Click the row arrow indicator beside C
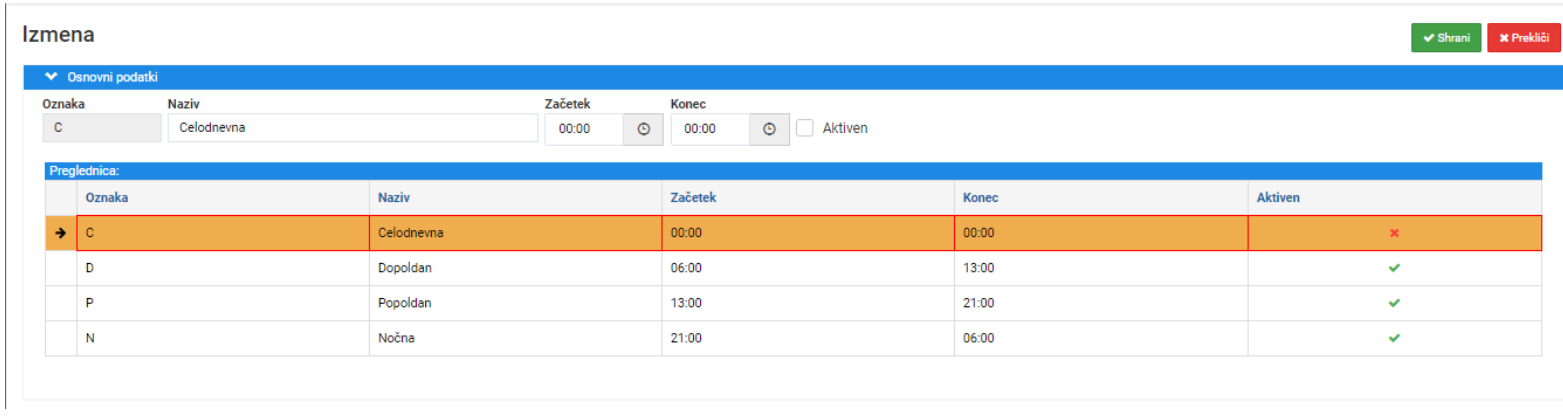Viewport: 1563px width, 419px height. point(61,233)
